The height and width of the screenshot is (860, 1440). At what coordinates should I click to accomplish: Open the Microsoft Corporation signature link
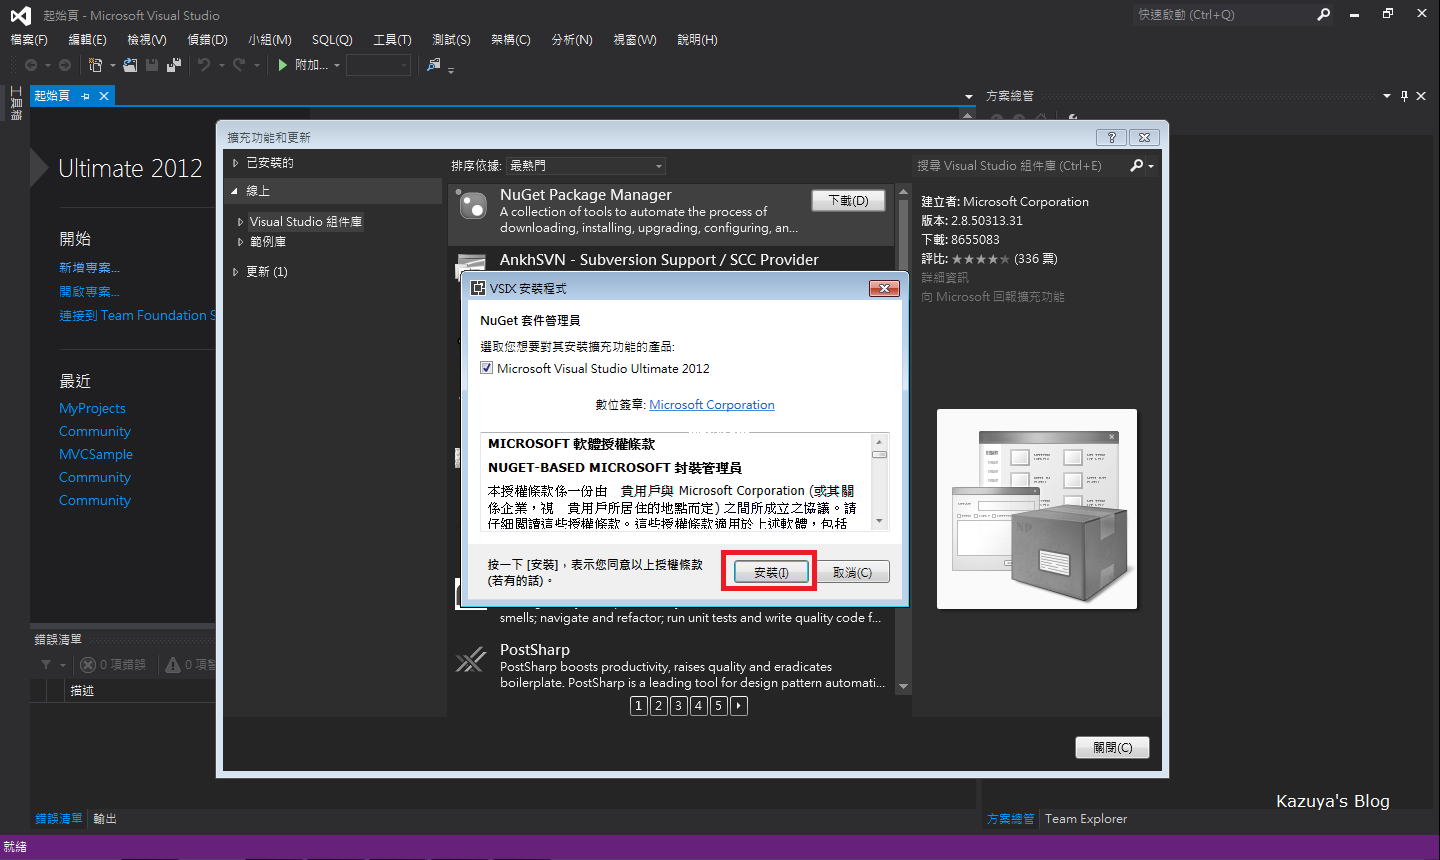click(712, 405)
